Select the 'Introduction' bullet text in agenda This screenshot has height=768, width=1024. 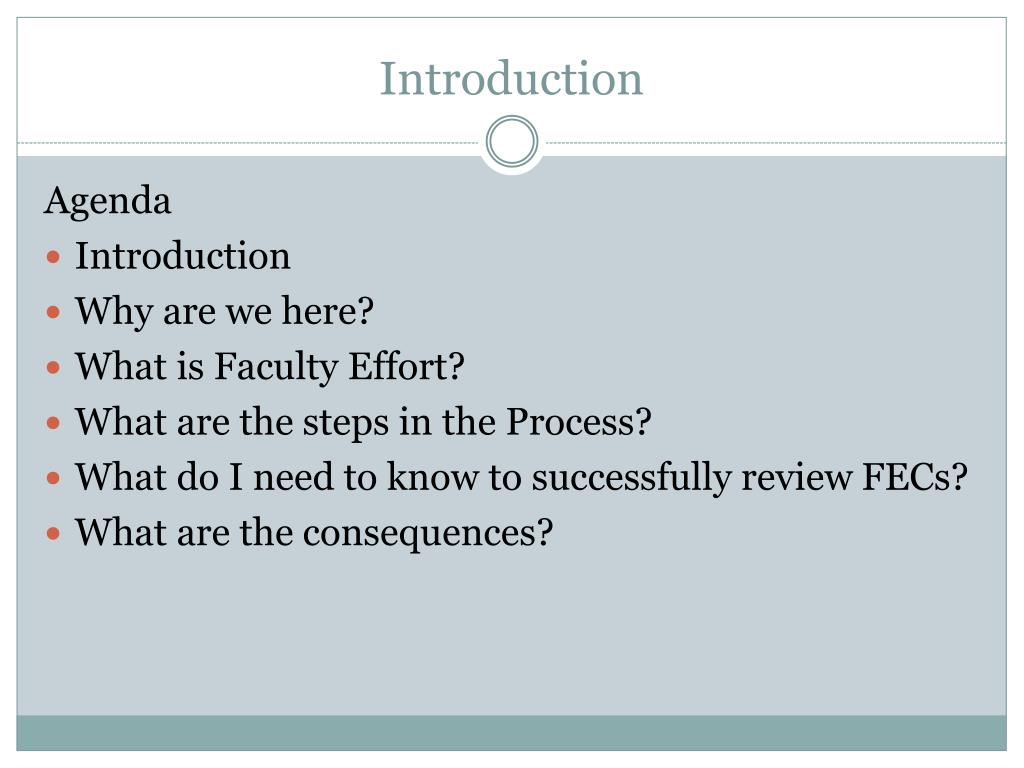182,255
